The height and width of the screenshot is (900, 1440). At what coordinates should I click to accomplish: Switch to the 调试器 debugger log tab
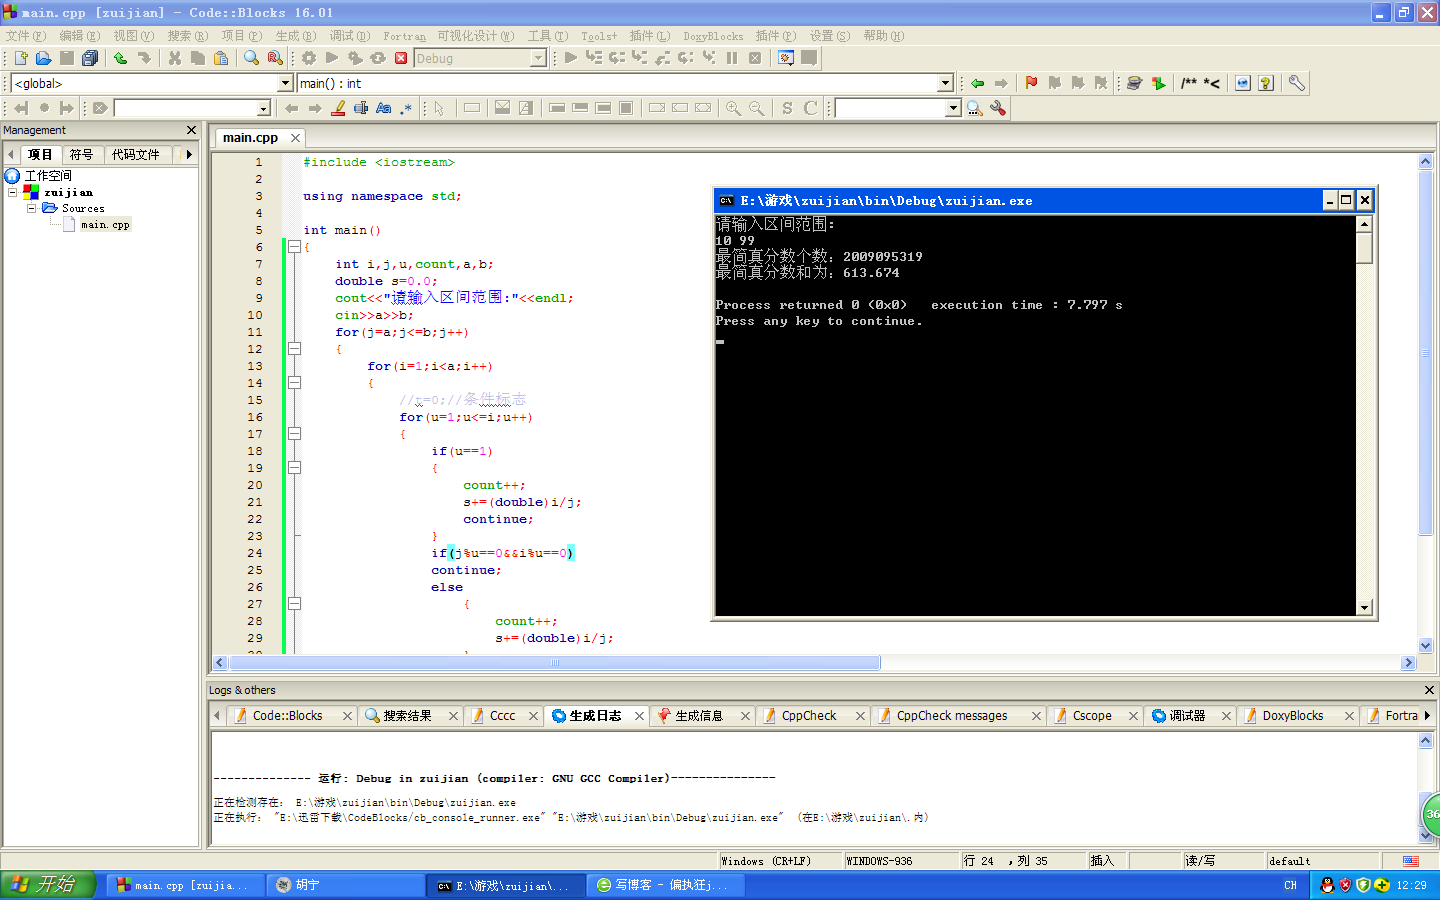click(1187, 716)
